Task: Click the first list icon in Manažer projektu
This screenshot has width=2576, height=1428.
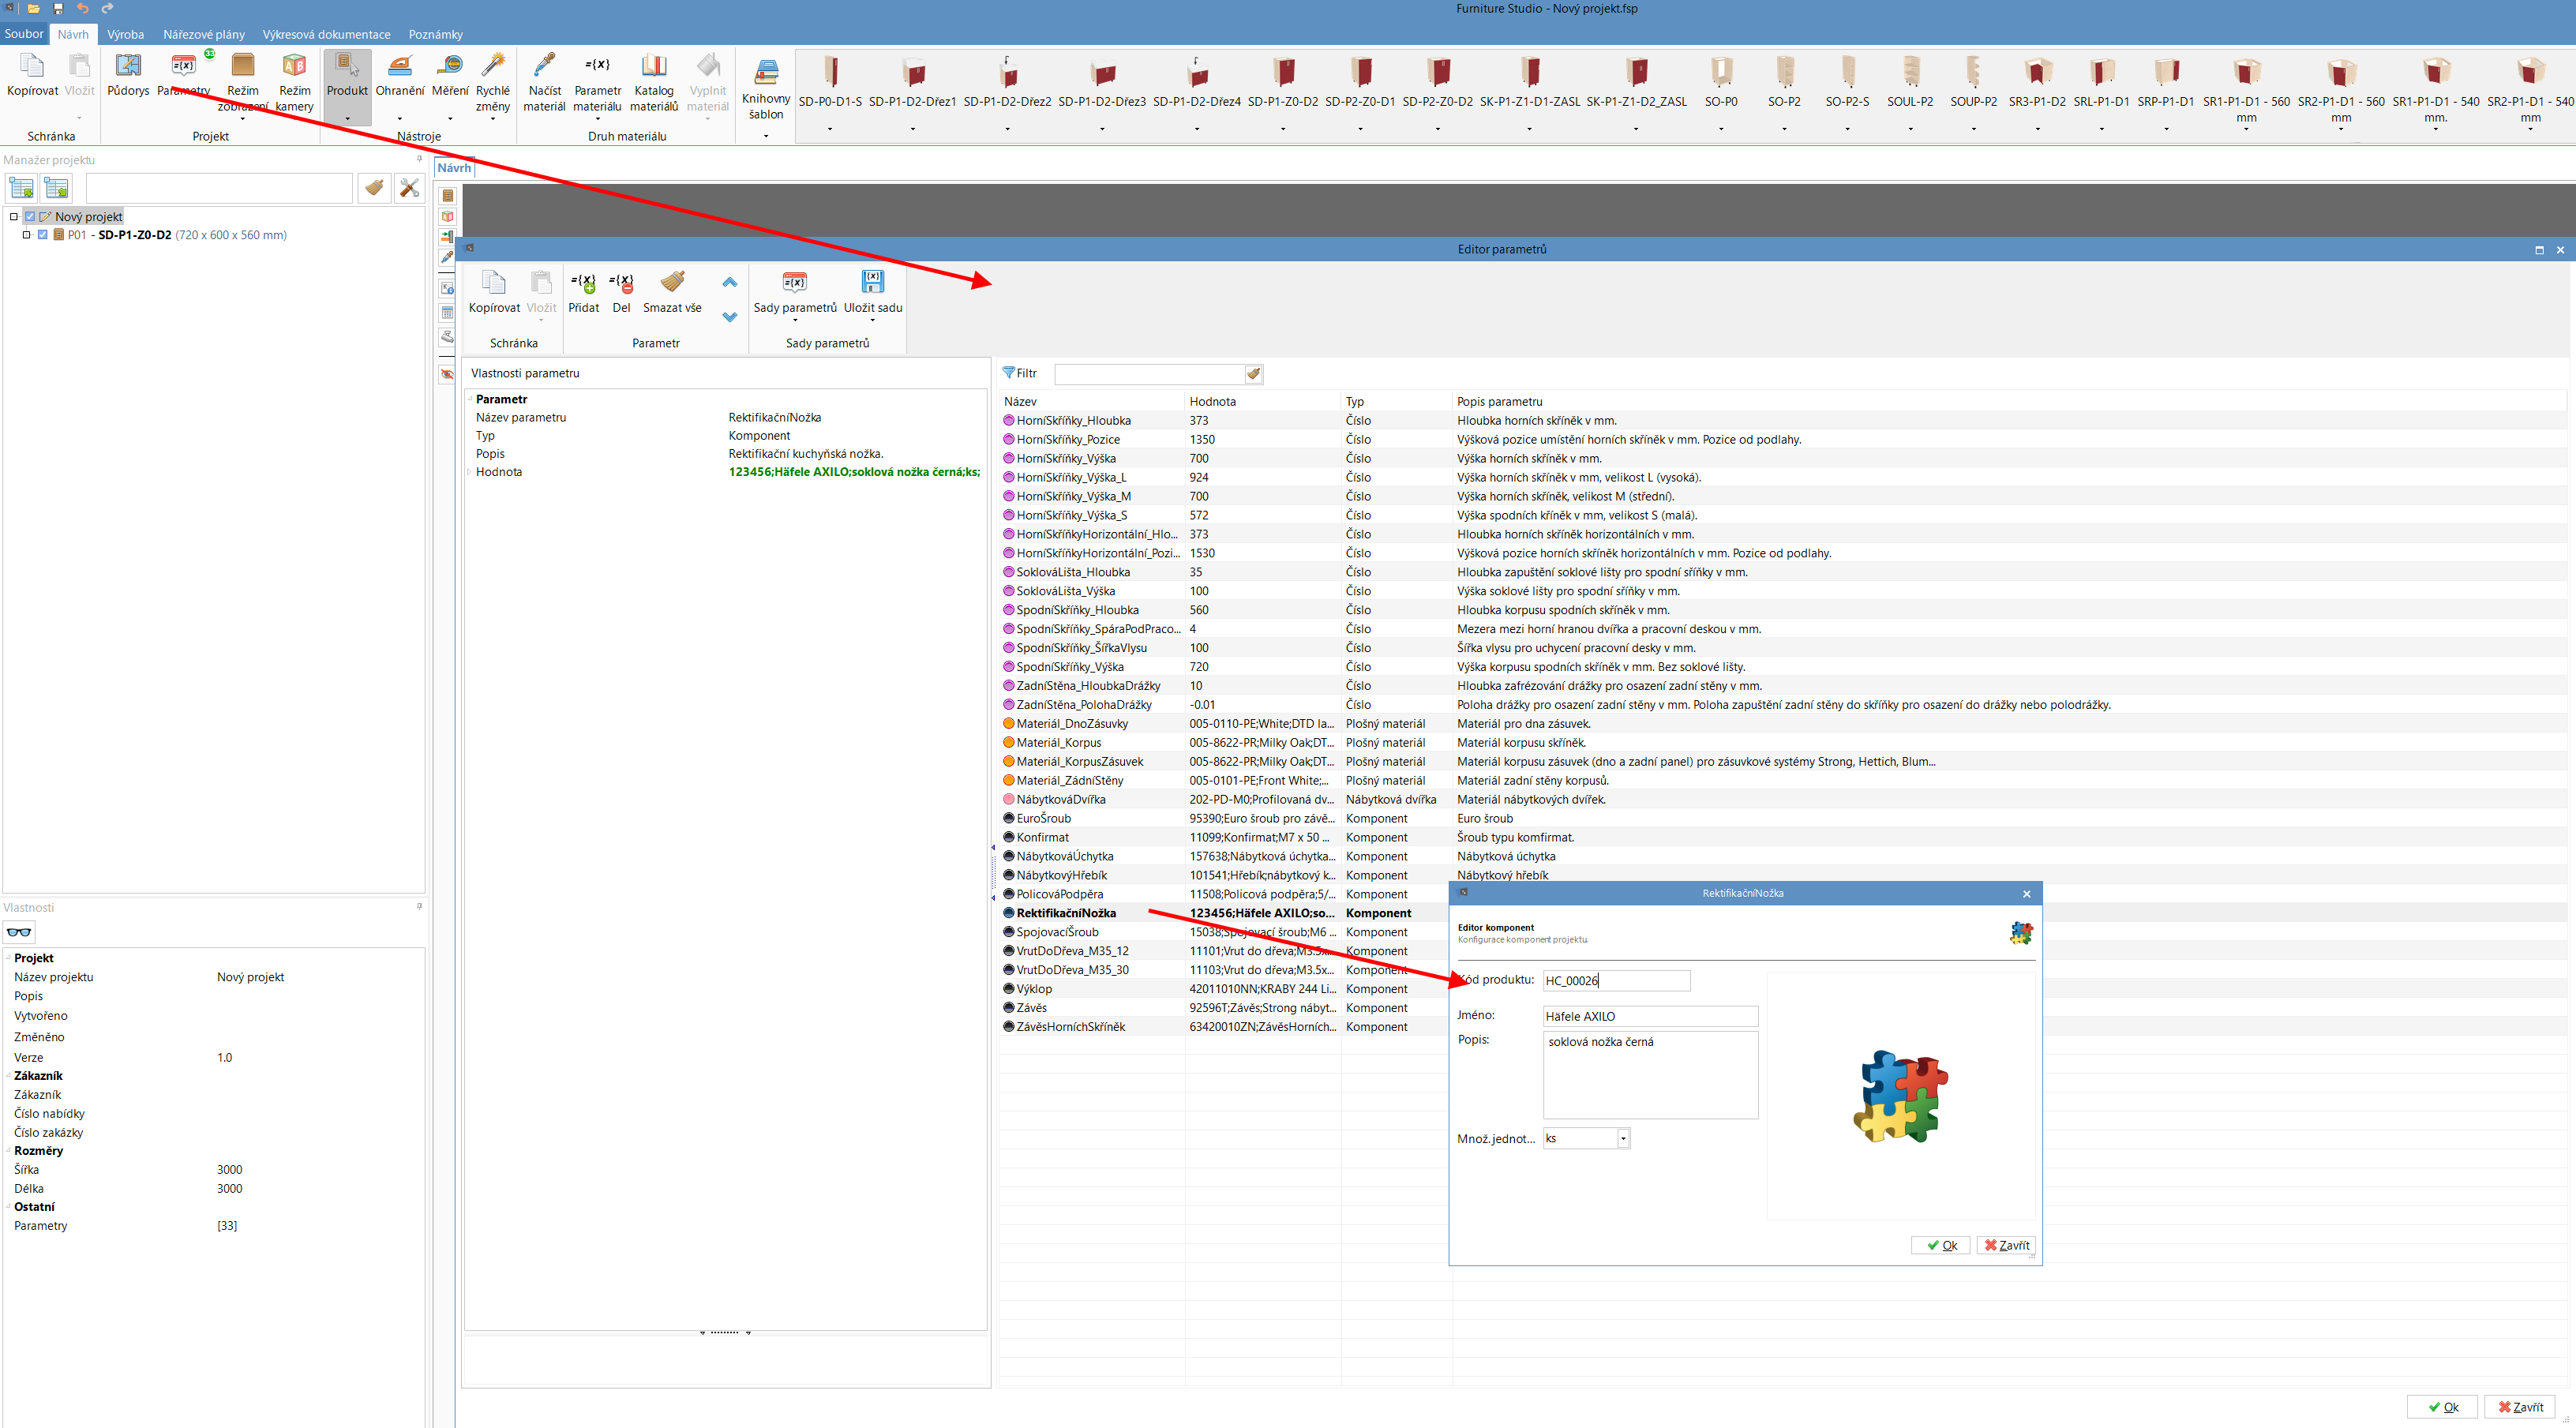Action: pyautogui.click(x=21, y=188)
